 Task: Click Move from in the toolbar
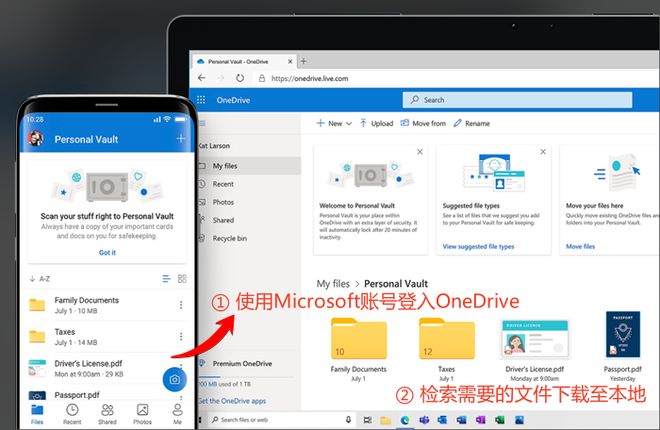pos(423,123)
